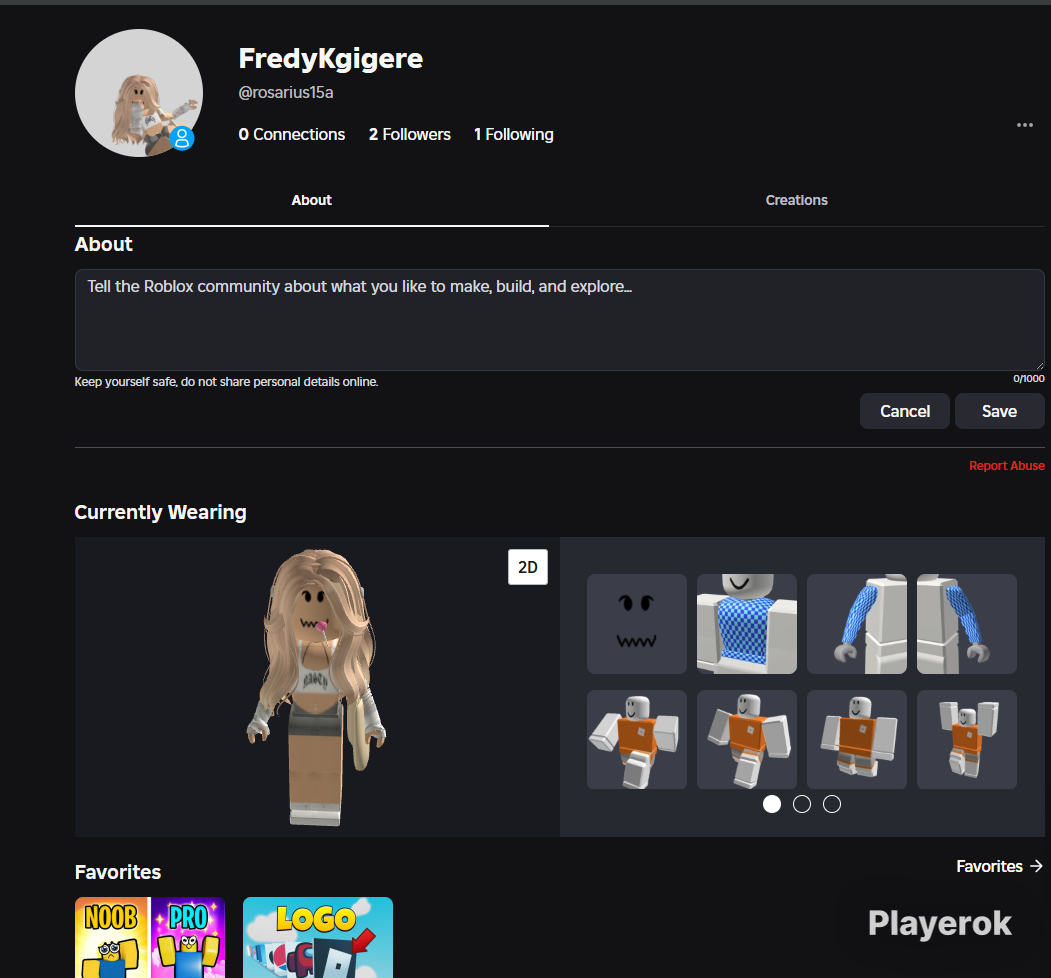The width and height of the screenshot is (1051, 978).
Task: Switch to the About tab
Action: [x=311, y=200]
